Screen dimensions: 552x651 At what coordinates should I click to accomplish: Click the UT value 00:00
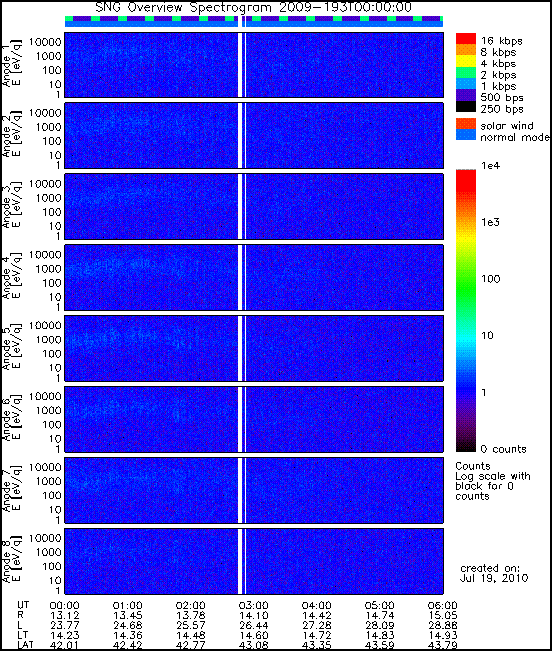coord(64,606)
